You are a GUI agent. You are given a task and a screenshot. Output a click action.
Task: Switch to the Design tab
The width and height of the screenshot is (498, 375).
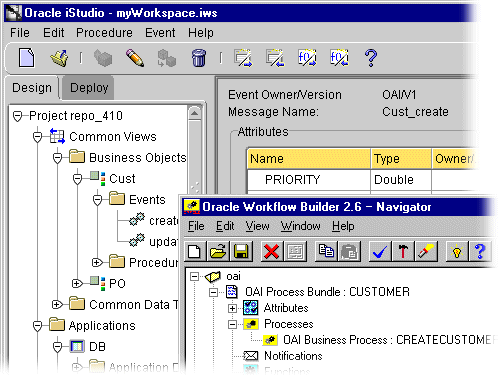point(32,88)
